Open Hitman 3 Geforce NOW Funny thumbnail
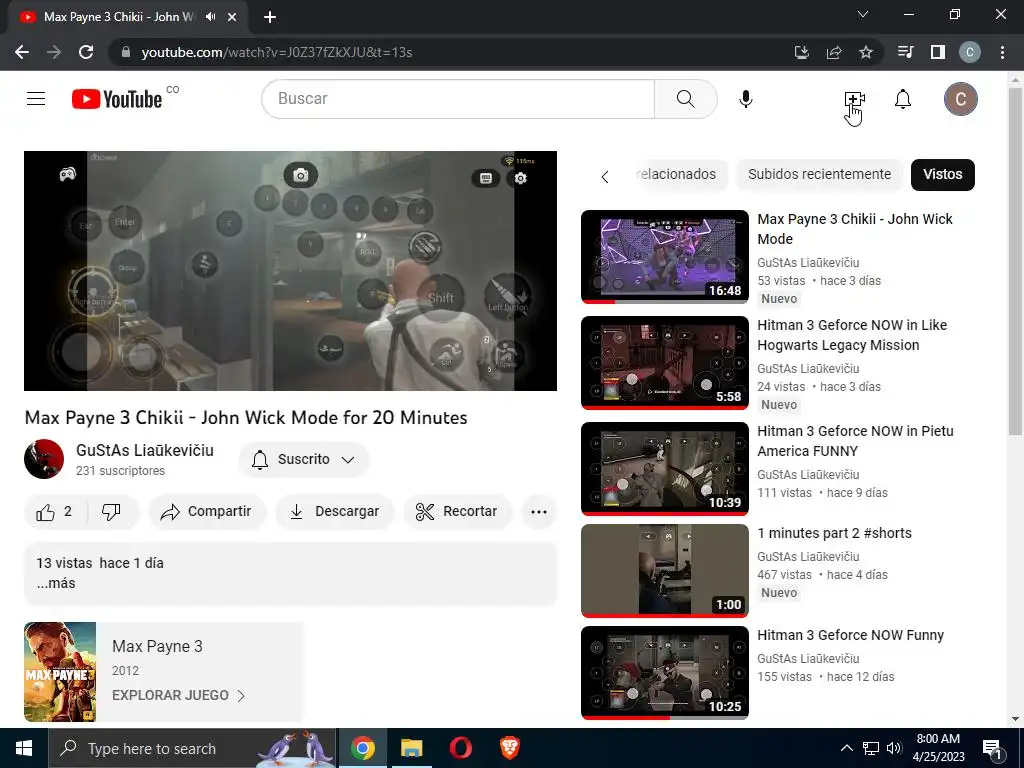 [665, 672]
